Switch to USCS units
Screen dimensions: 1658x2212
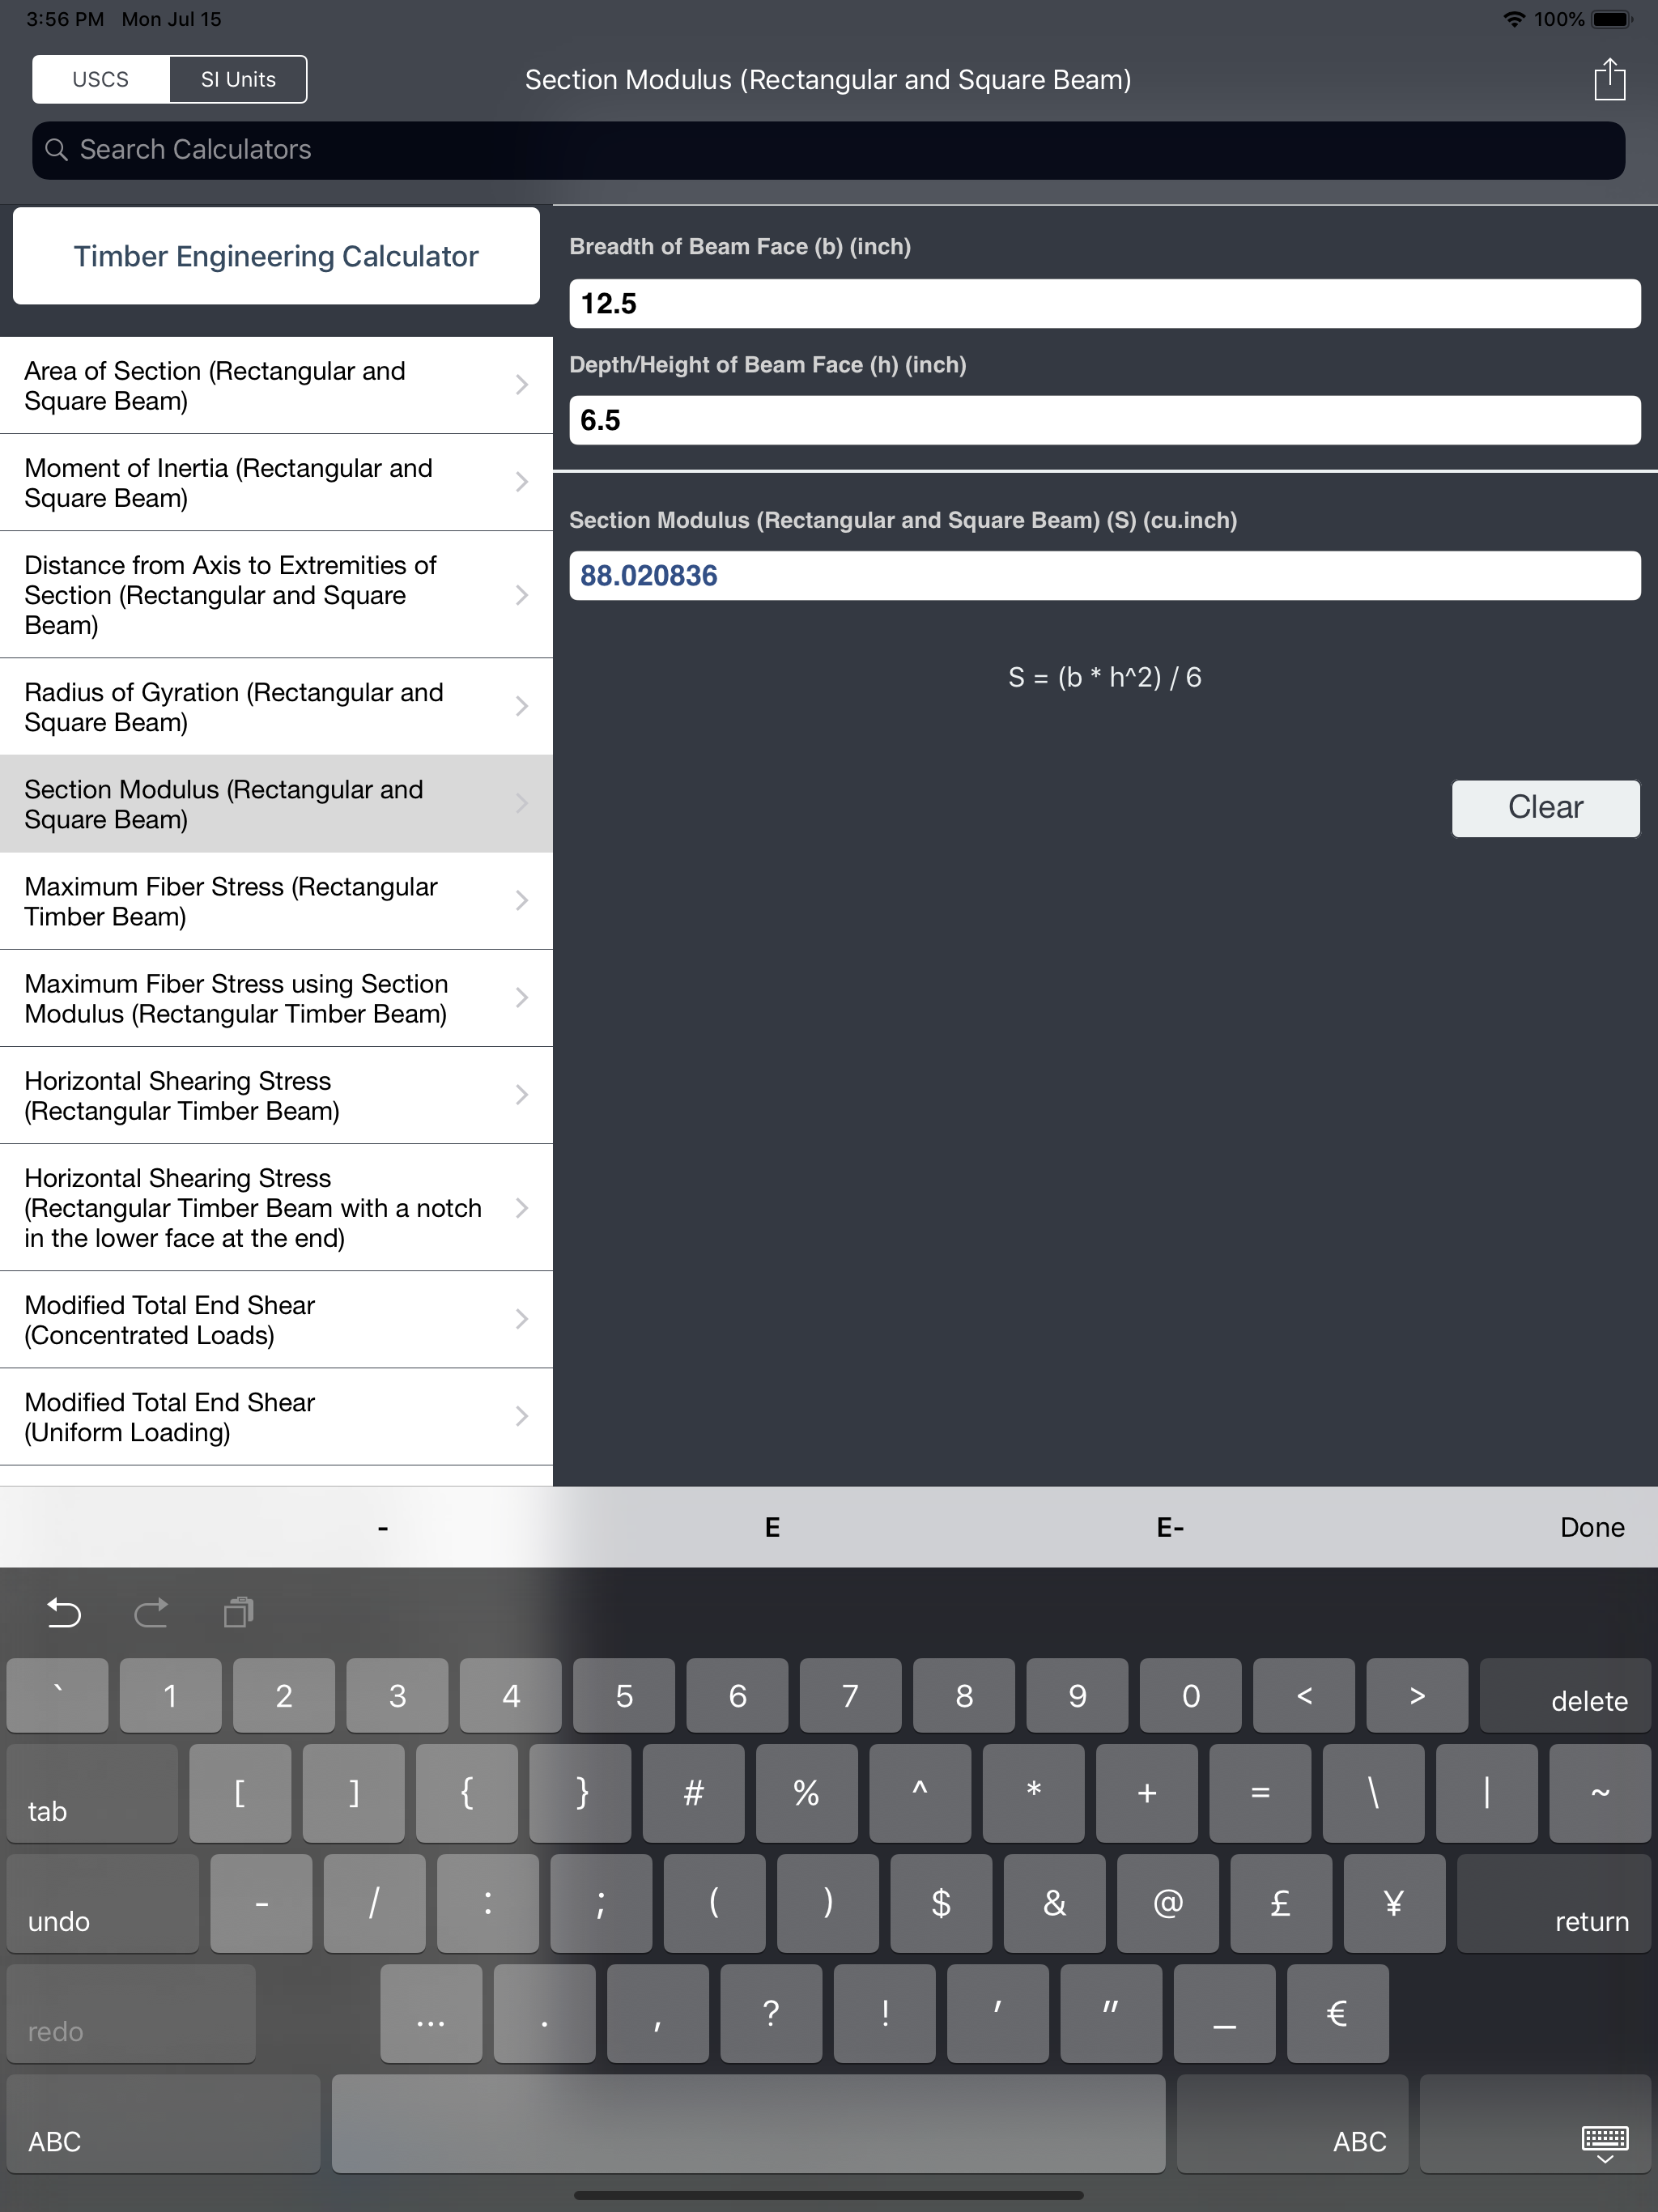click(100, 79)
